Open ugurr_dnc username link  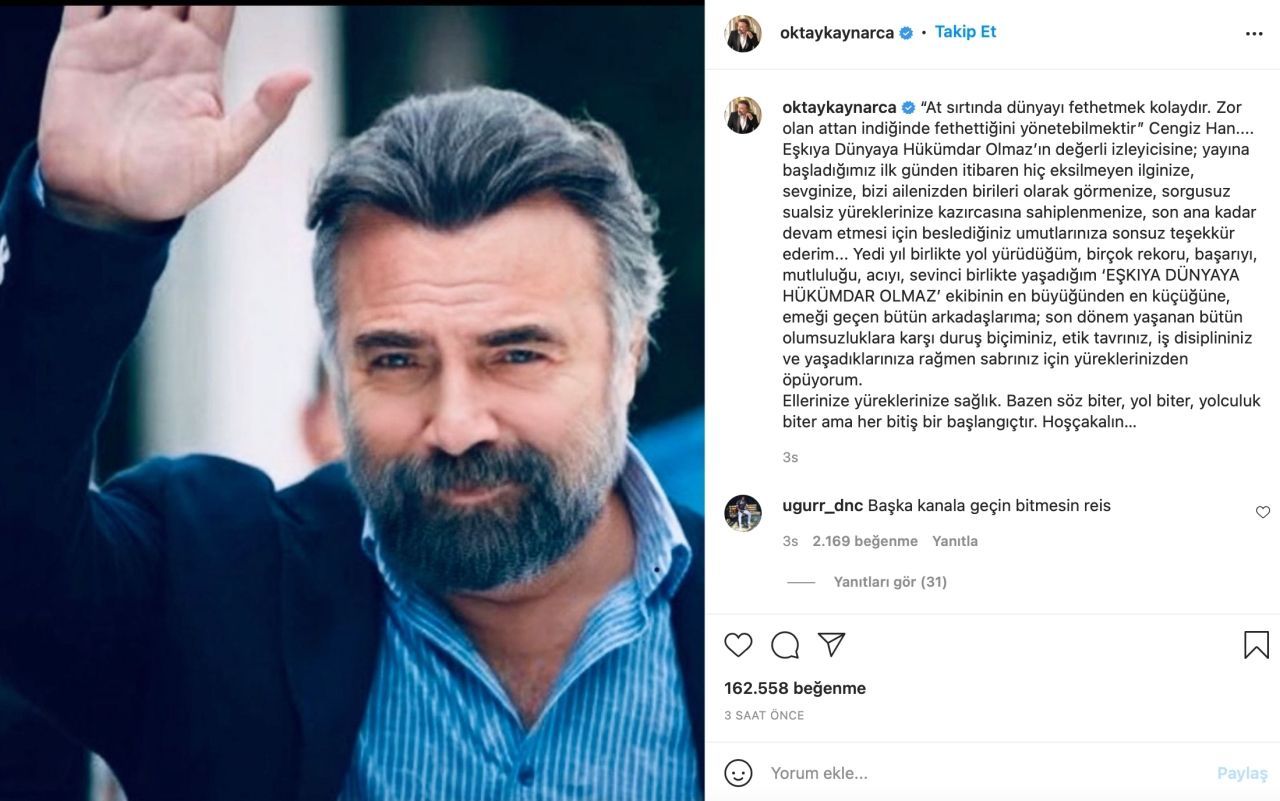[822, 506]
